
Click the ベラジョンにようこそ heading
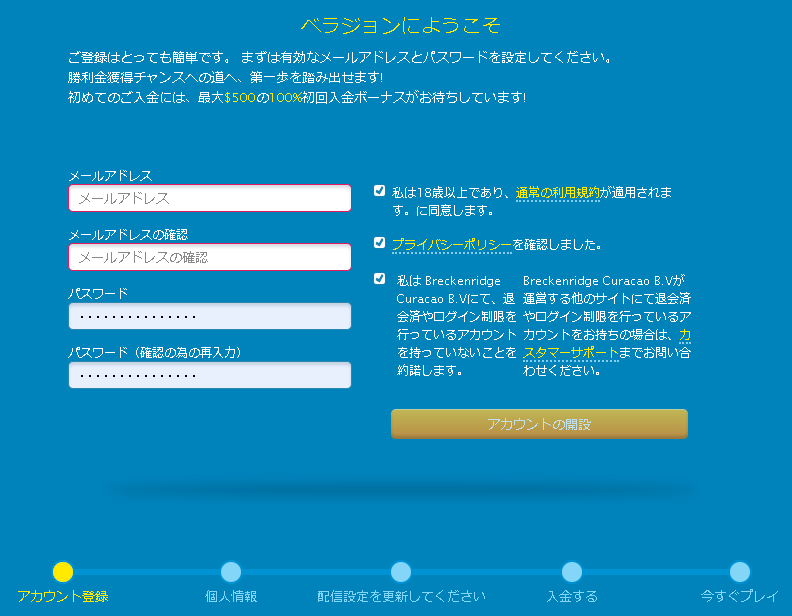(401, 25)
